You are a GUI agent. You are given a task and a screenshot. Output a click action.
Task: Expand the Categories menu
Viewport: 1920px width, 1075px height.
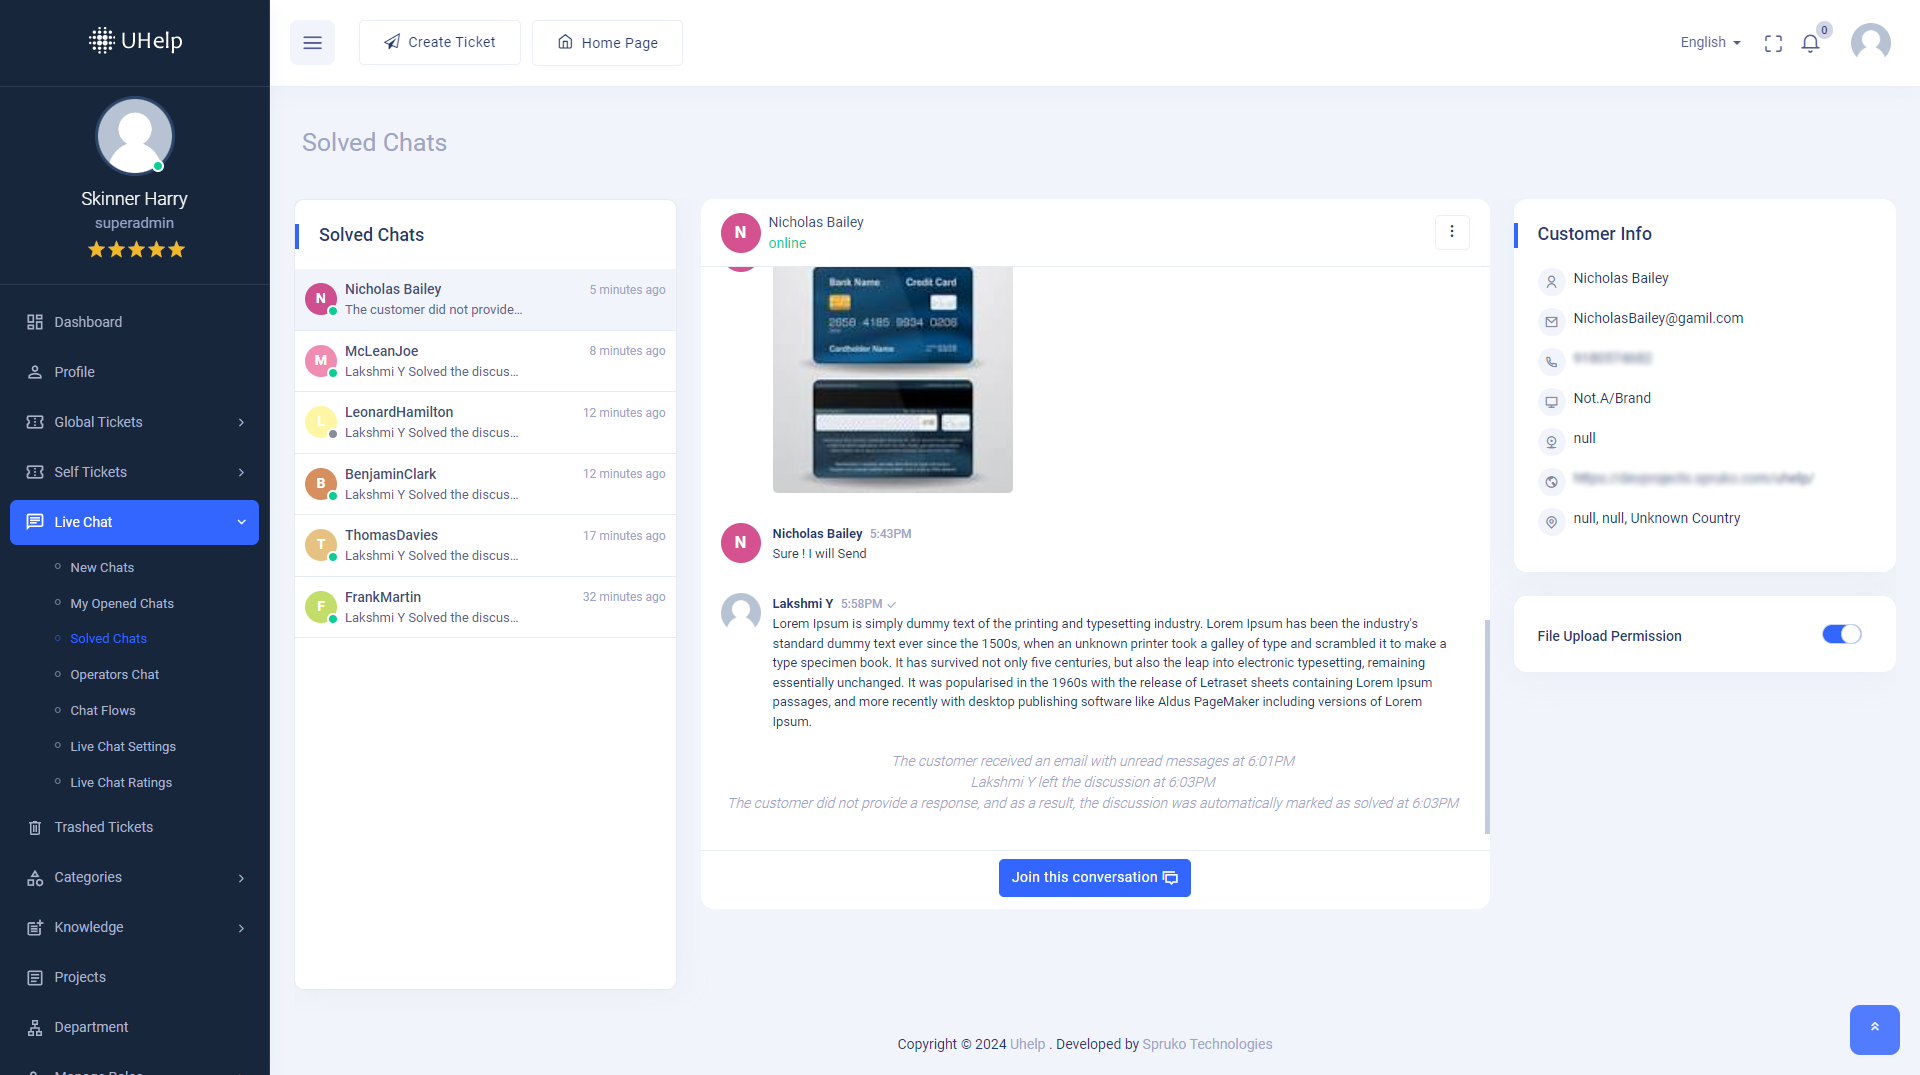tap(134, 878)
